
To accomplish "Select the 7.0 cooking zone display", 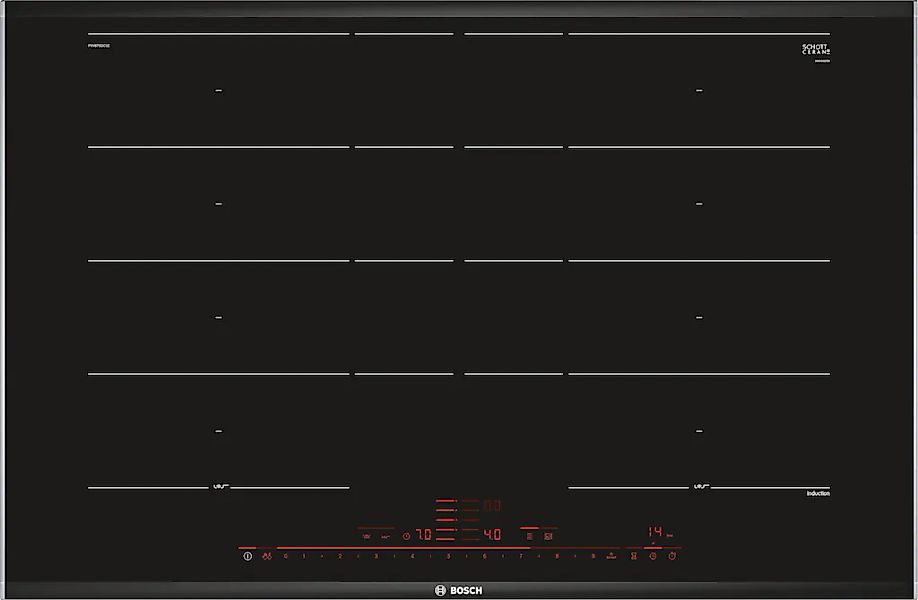I will point(424,535).
